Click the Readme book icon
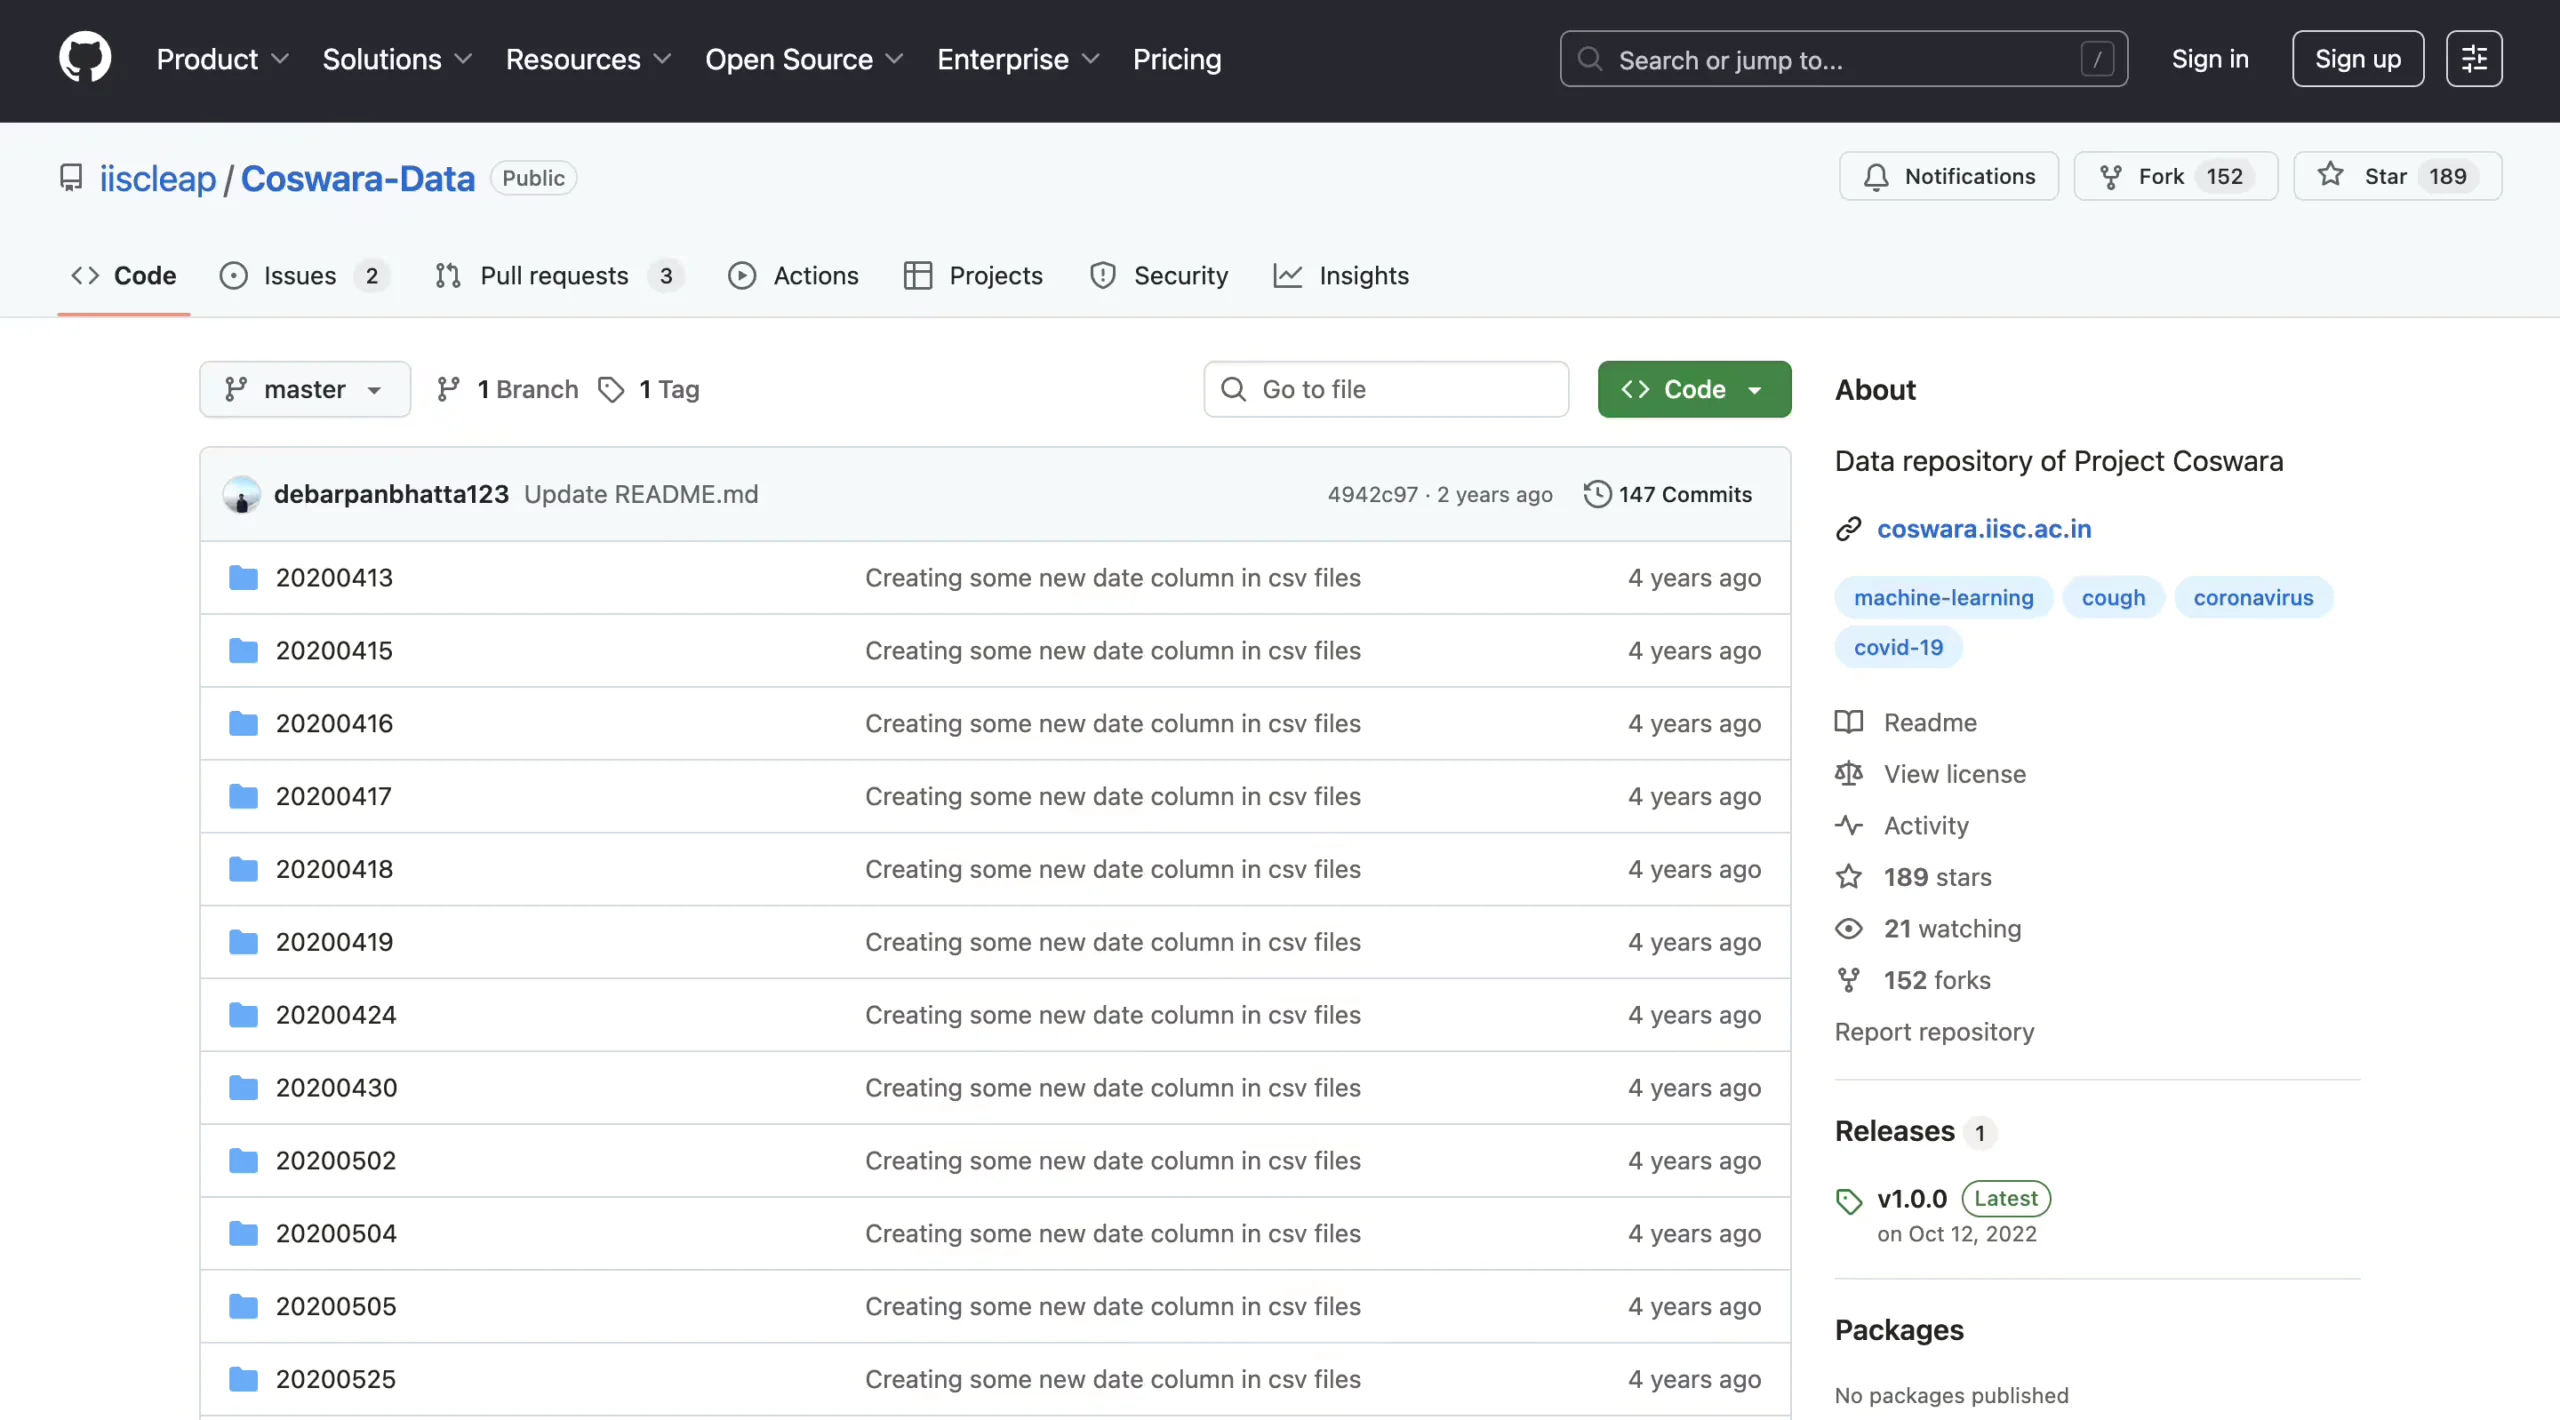 1849,722
